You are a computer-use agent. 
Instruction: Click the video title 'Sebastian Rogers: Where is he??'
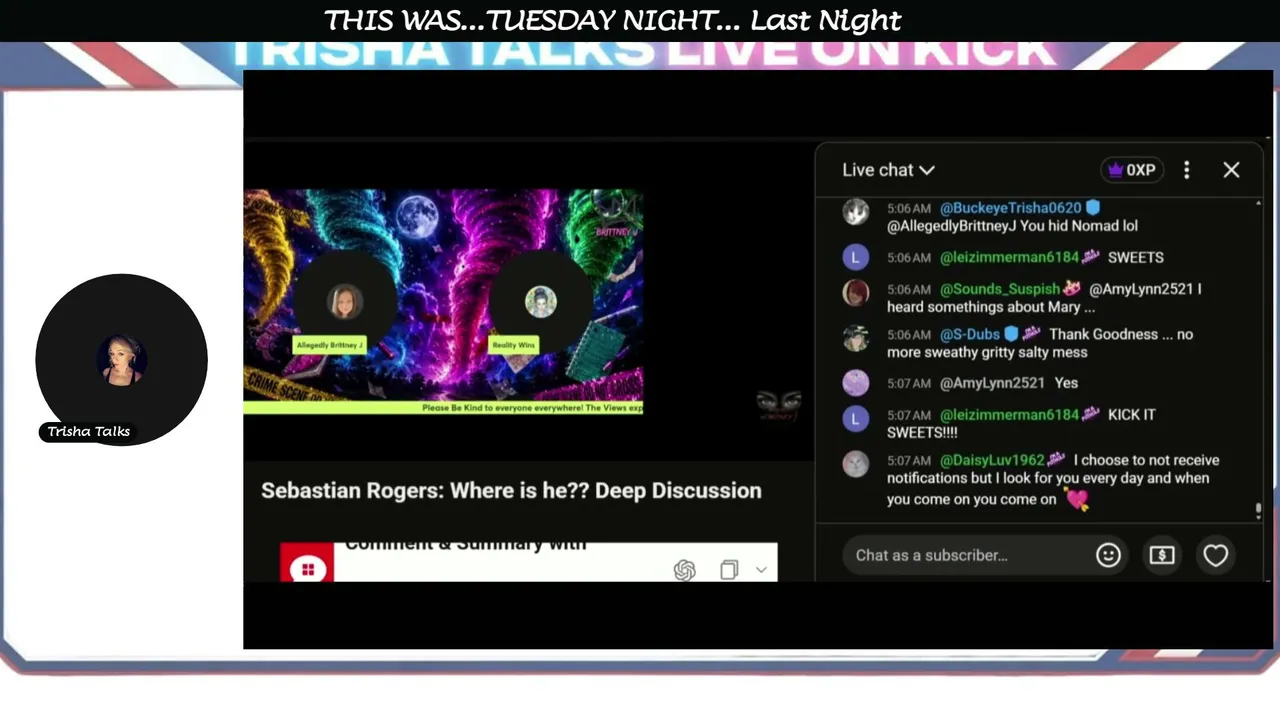click(511, 490)
